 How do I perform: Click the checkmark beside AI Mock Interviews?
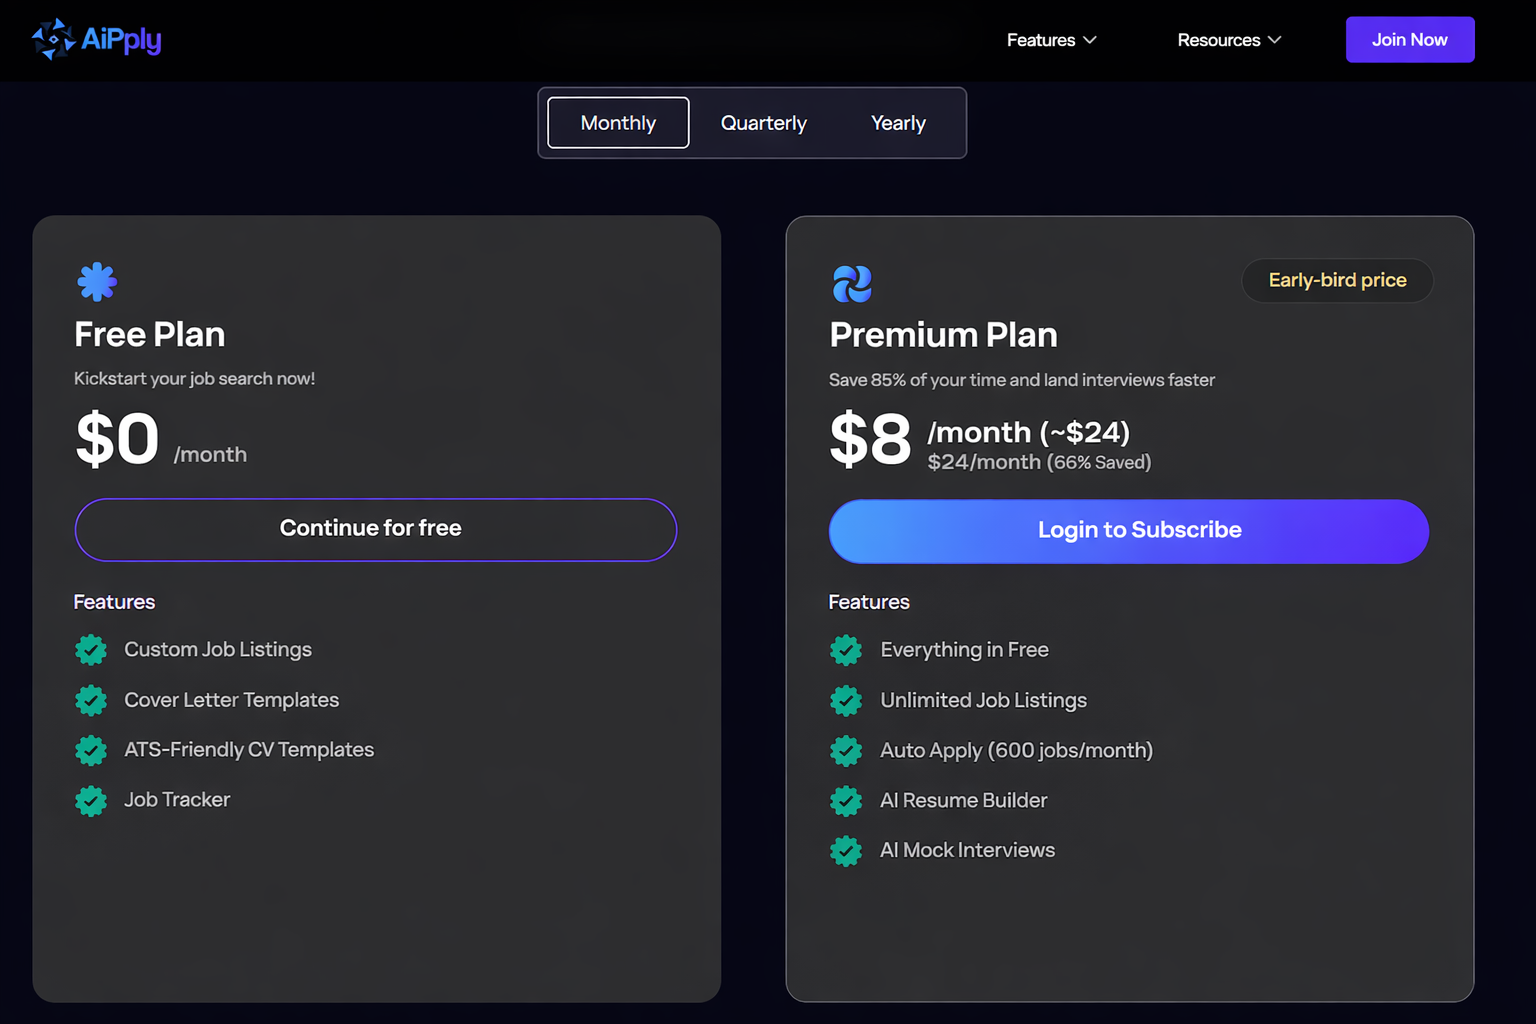pyautogui.click(x=846, y=850)
